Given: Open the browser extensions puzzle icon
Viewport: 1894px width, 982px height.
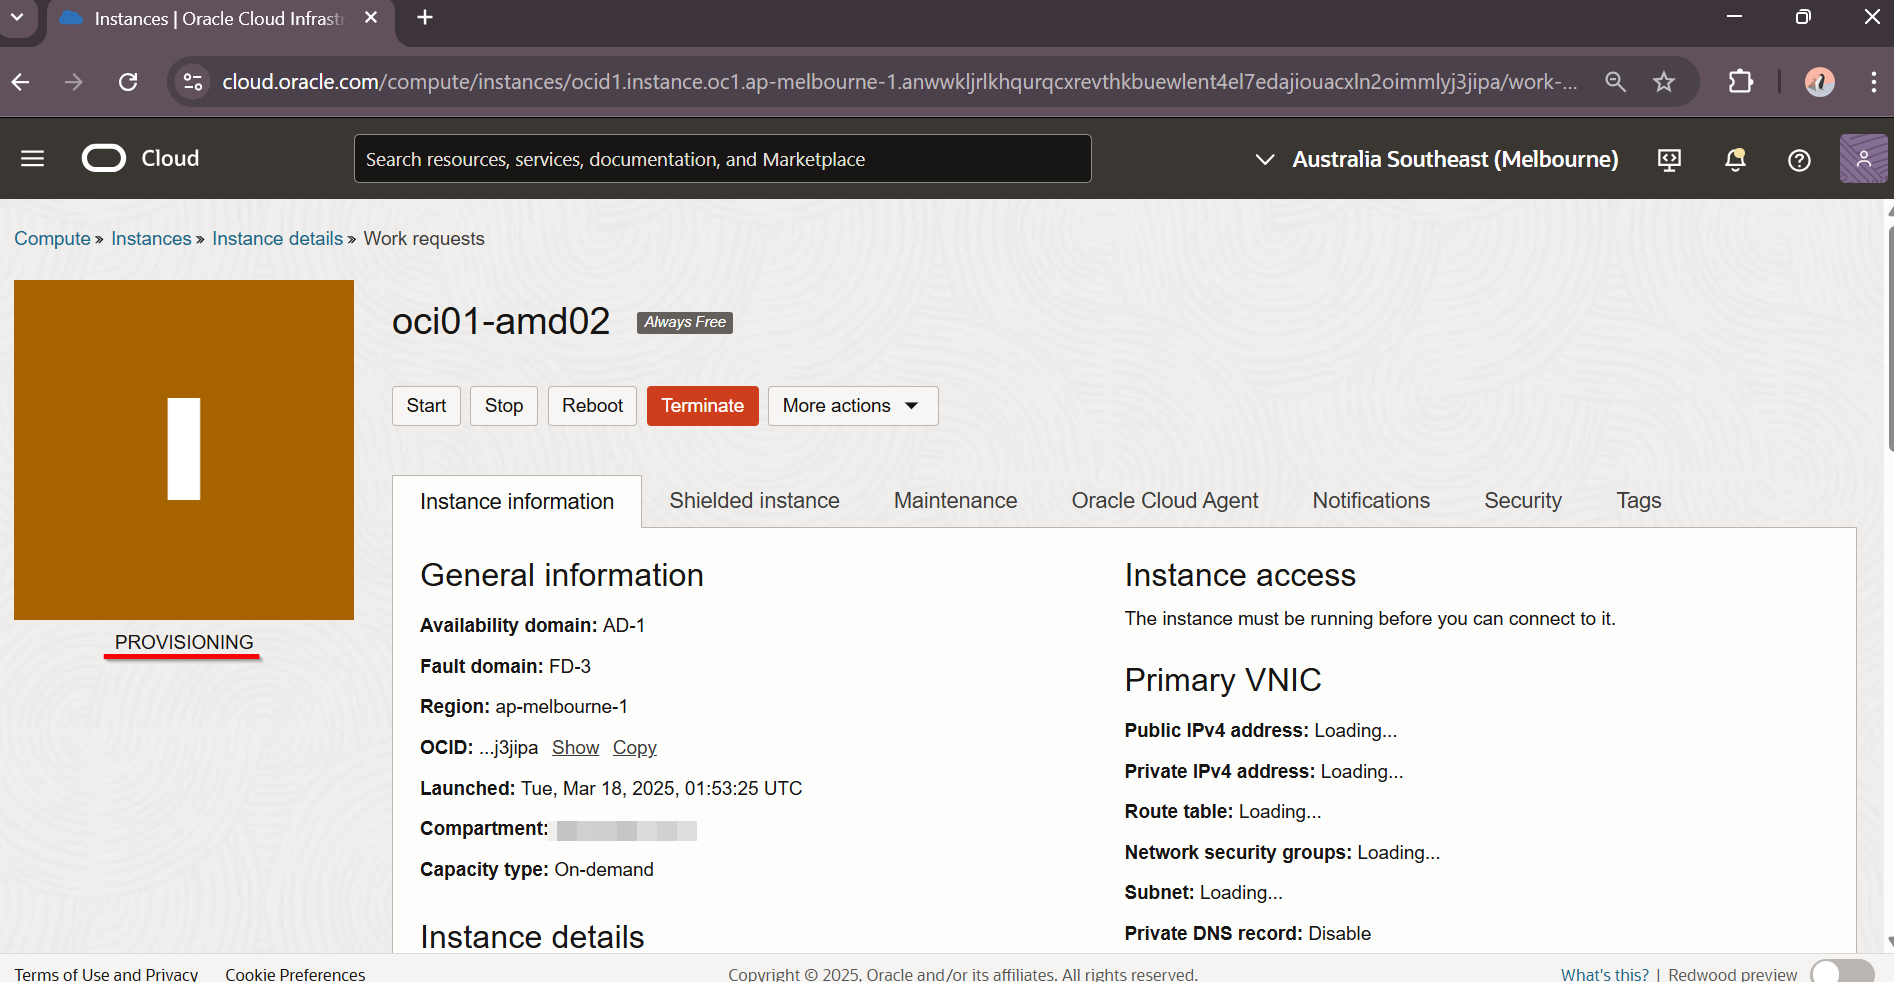Looking at the screenshot, I should point(1741,82).
